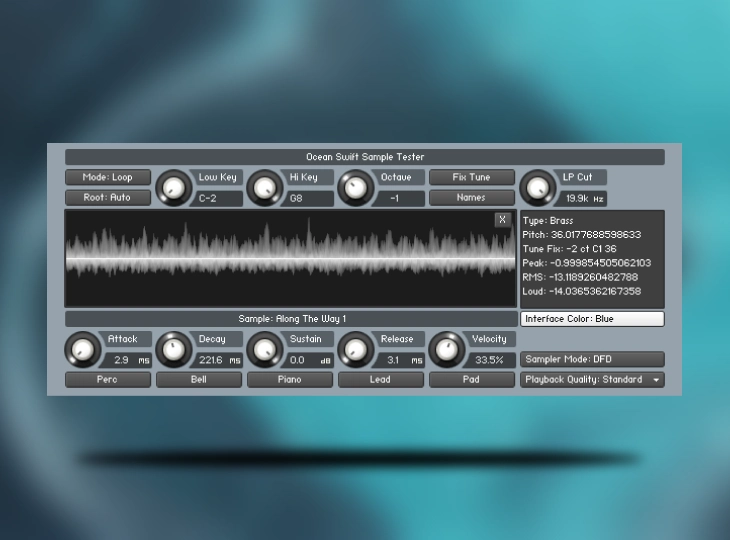The height and width of the screenshot is (540, 730).
Task: Click the Sustain knob
Action: pyautogui.click(x=264, y=348)
